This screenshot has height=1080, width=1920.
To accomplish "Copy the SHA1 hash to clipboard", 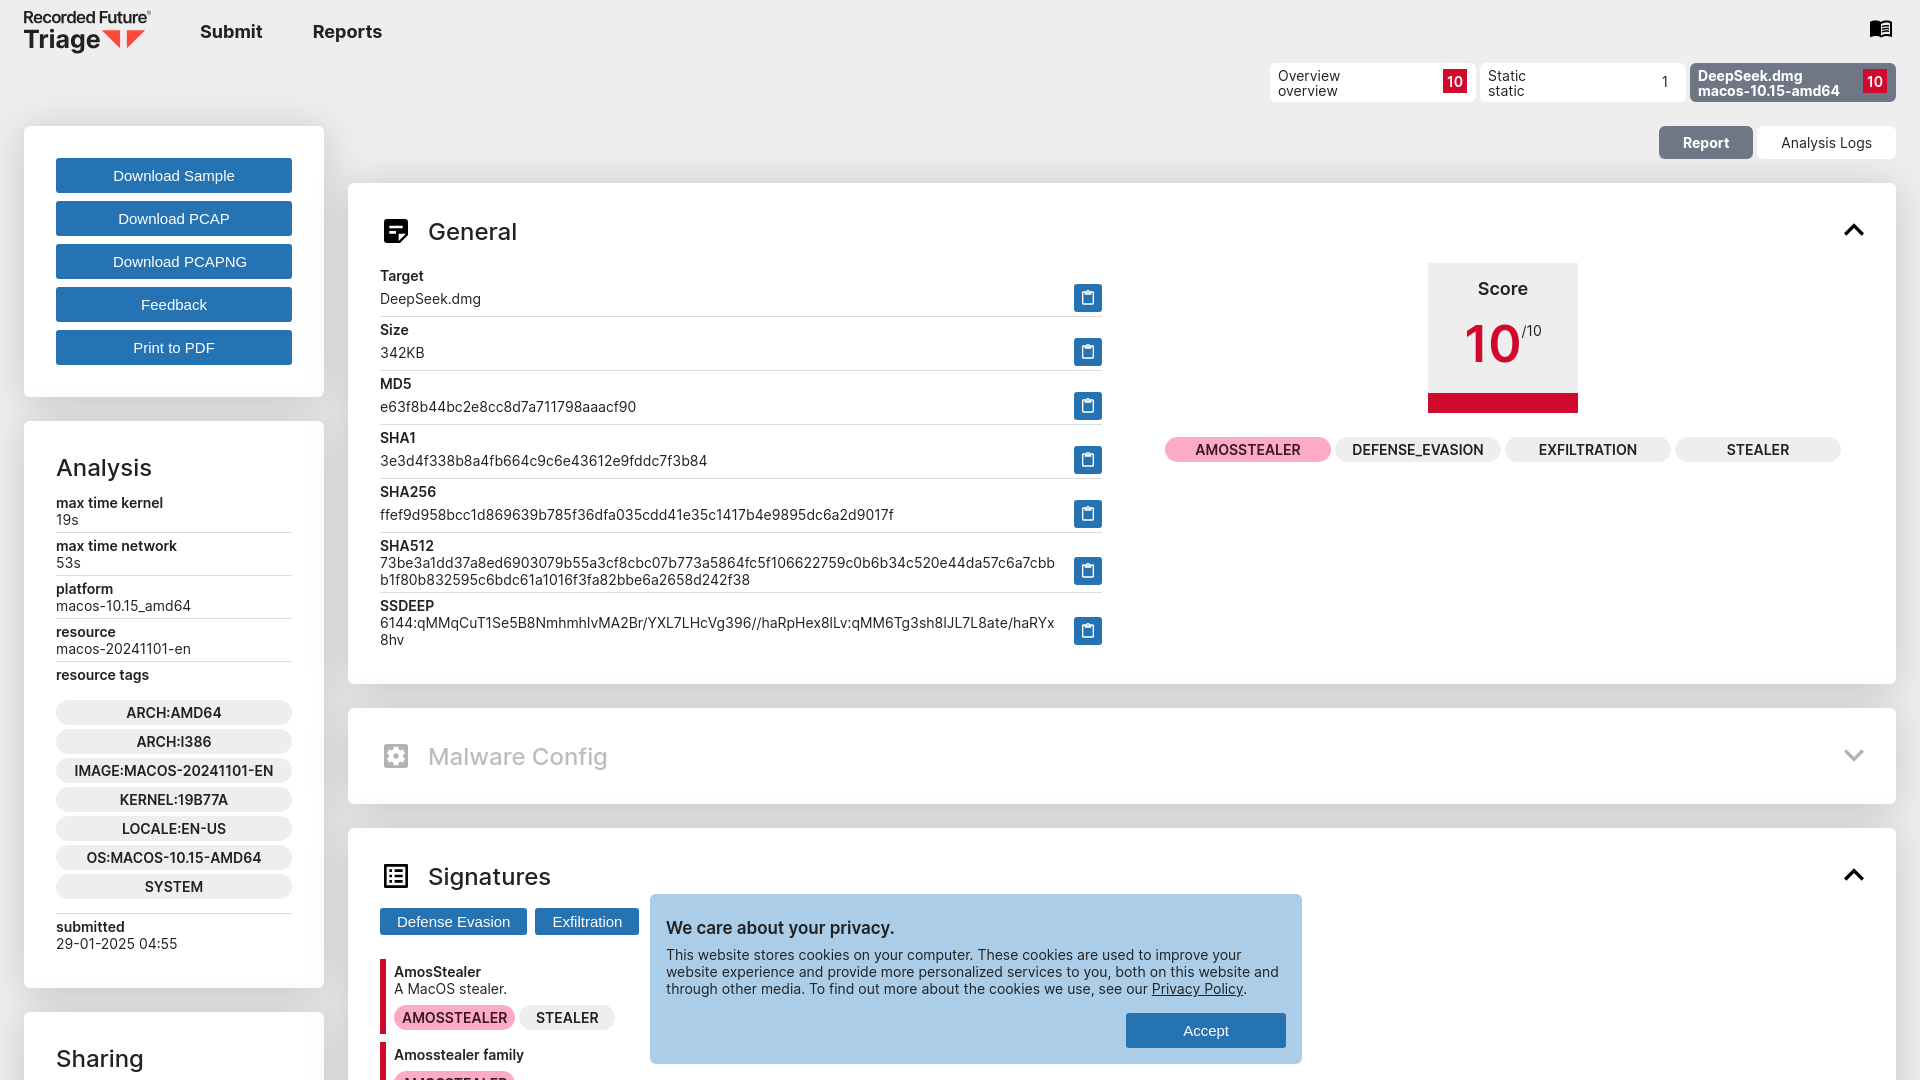I will (1087, 460).
